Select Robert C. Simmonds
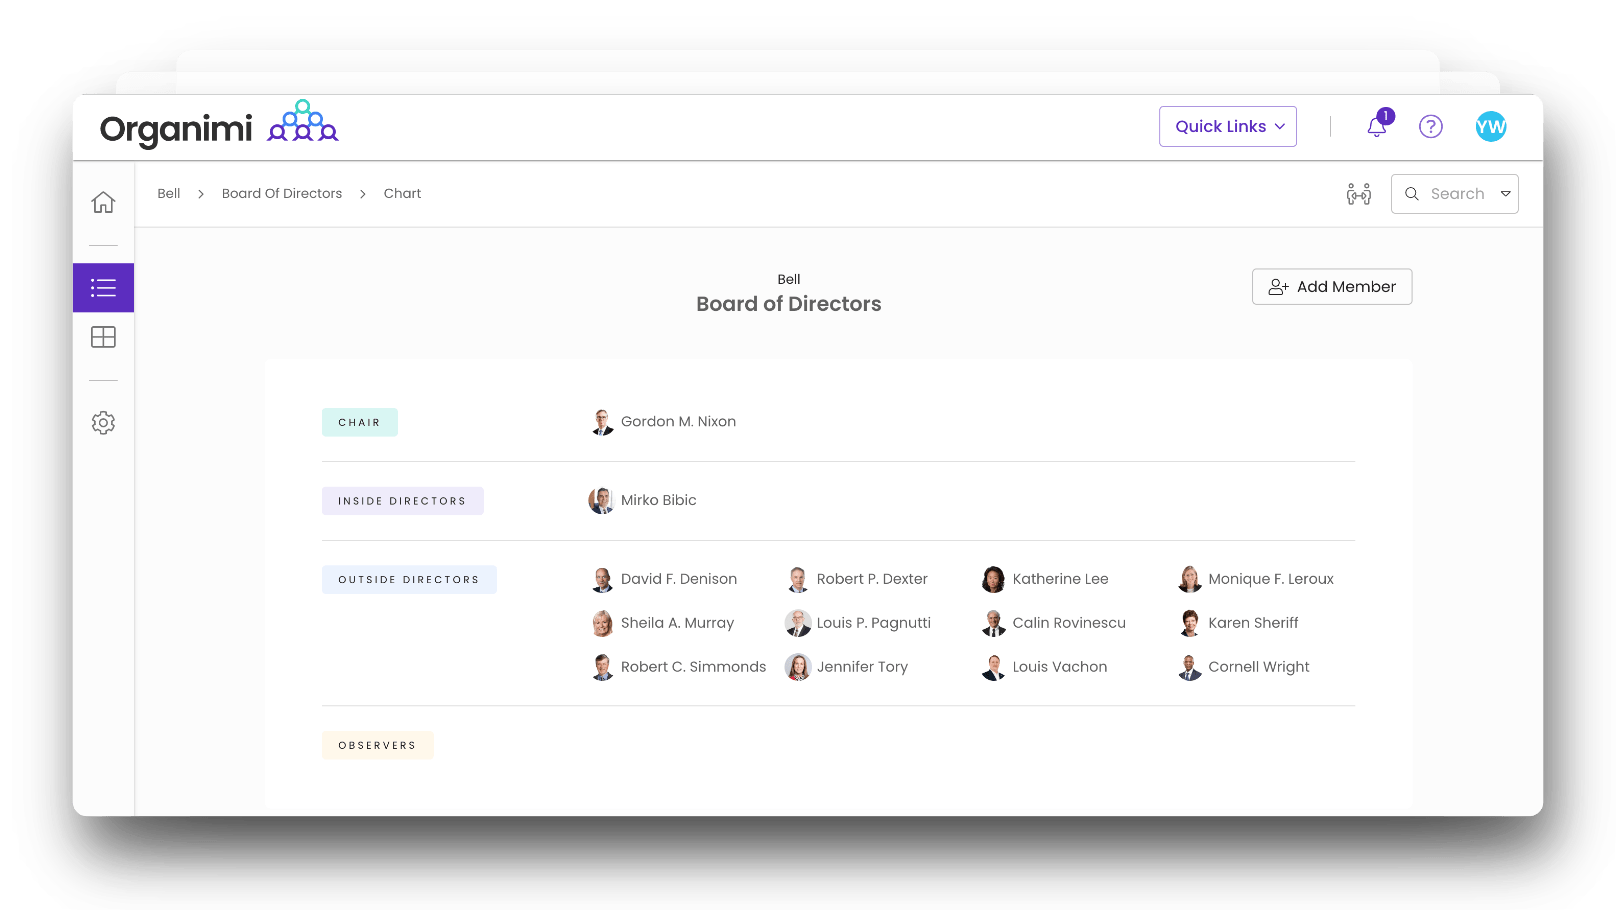Image resolution: width=1616 pixels, height=910 pixels. point(693,667)
